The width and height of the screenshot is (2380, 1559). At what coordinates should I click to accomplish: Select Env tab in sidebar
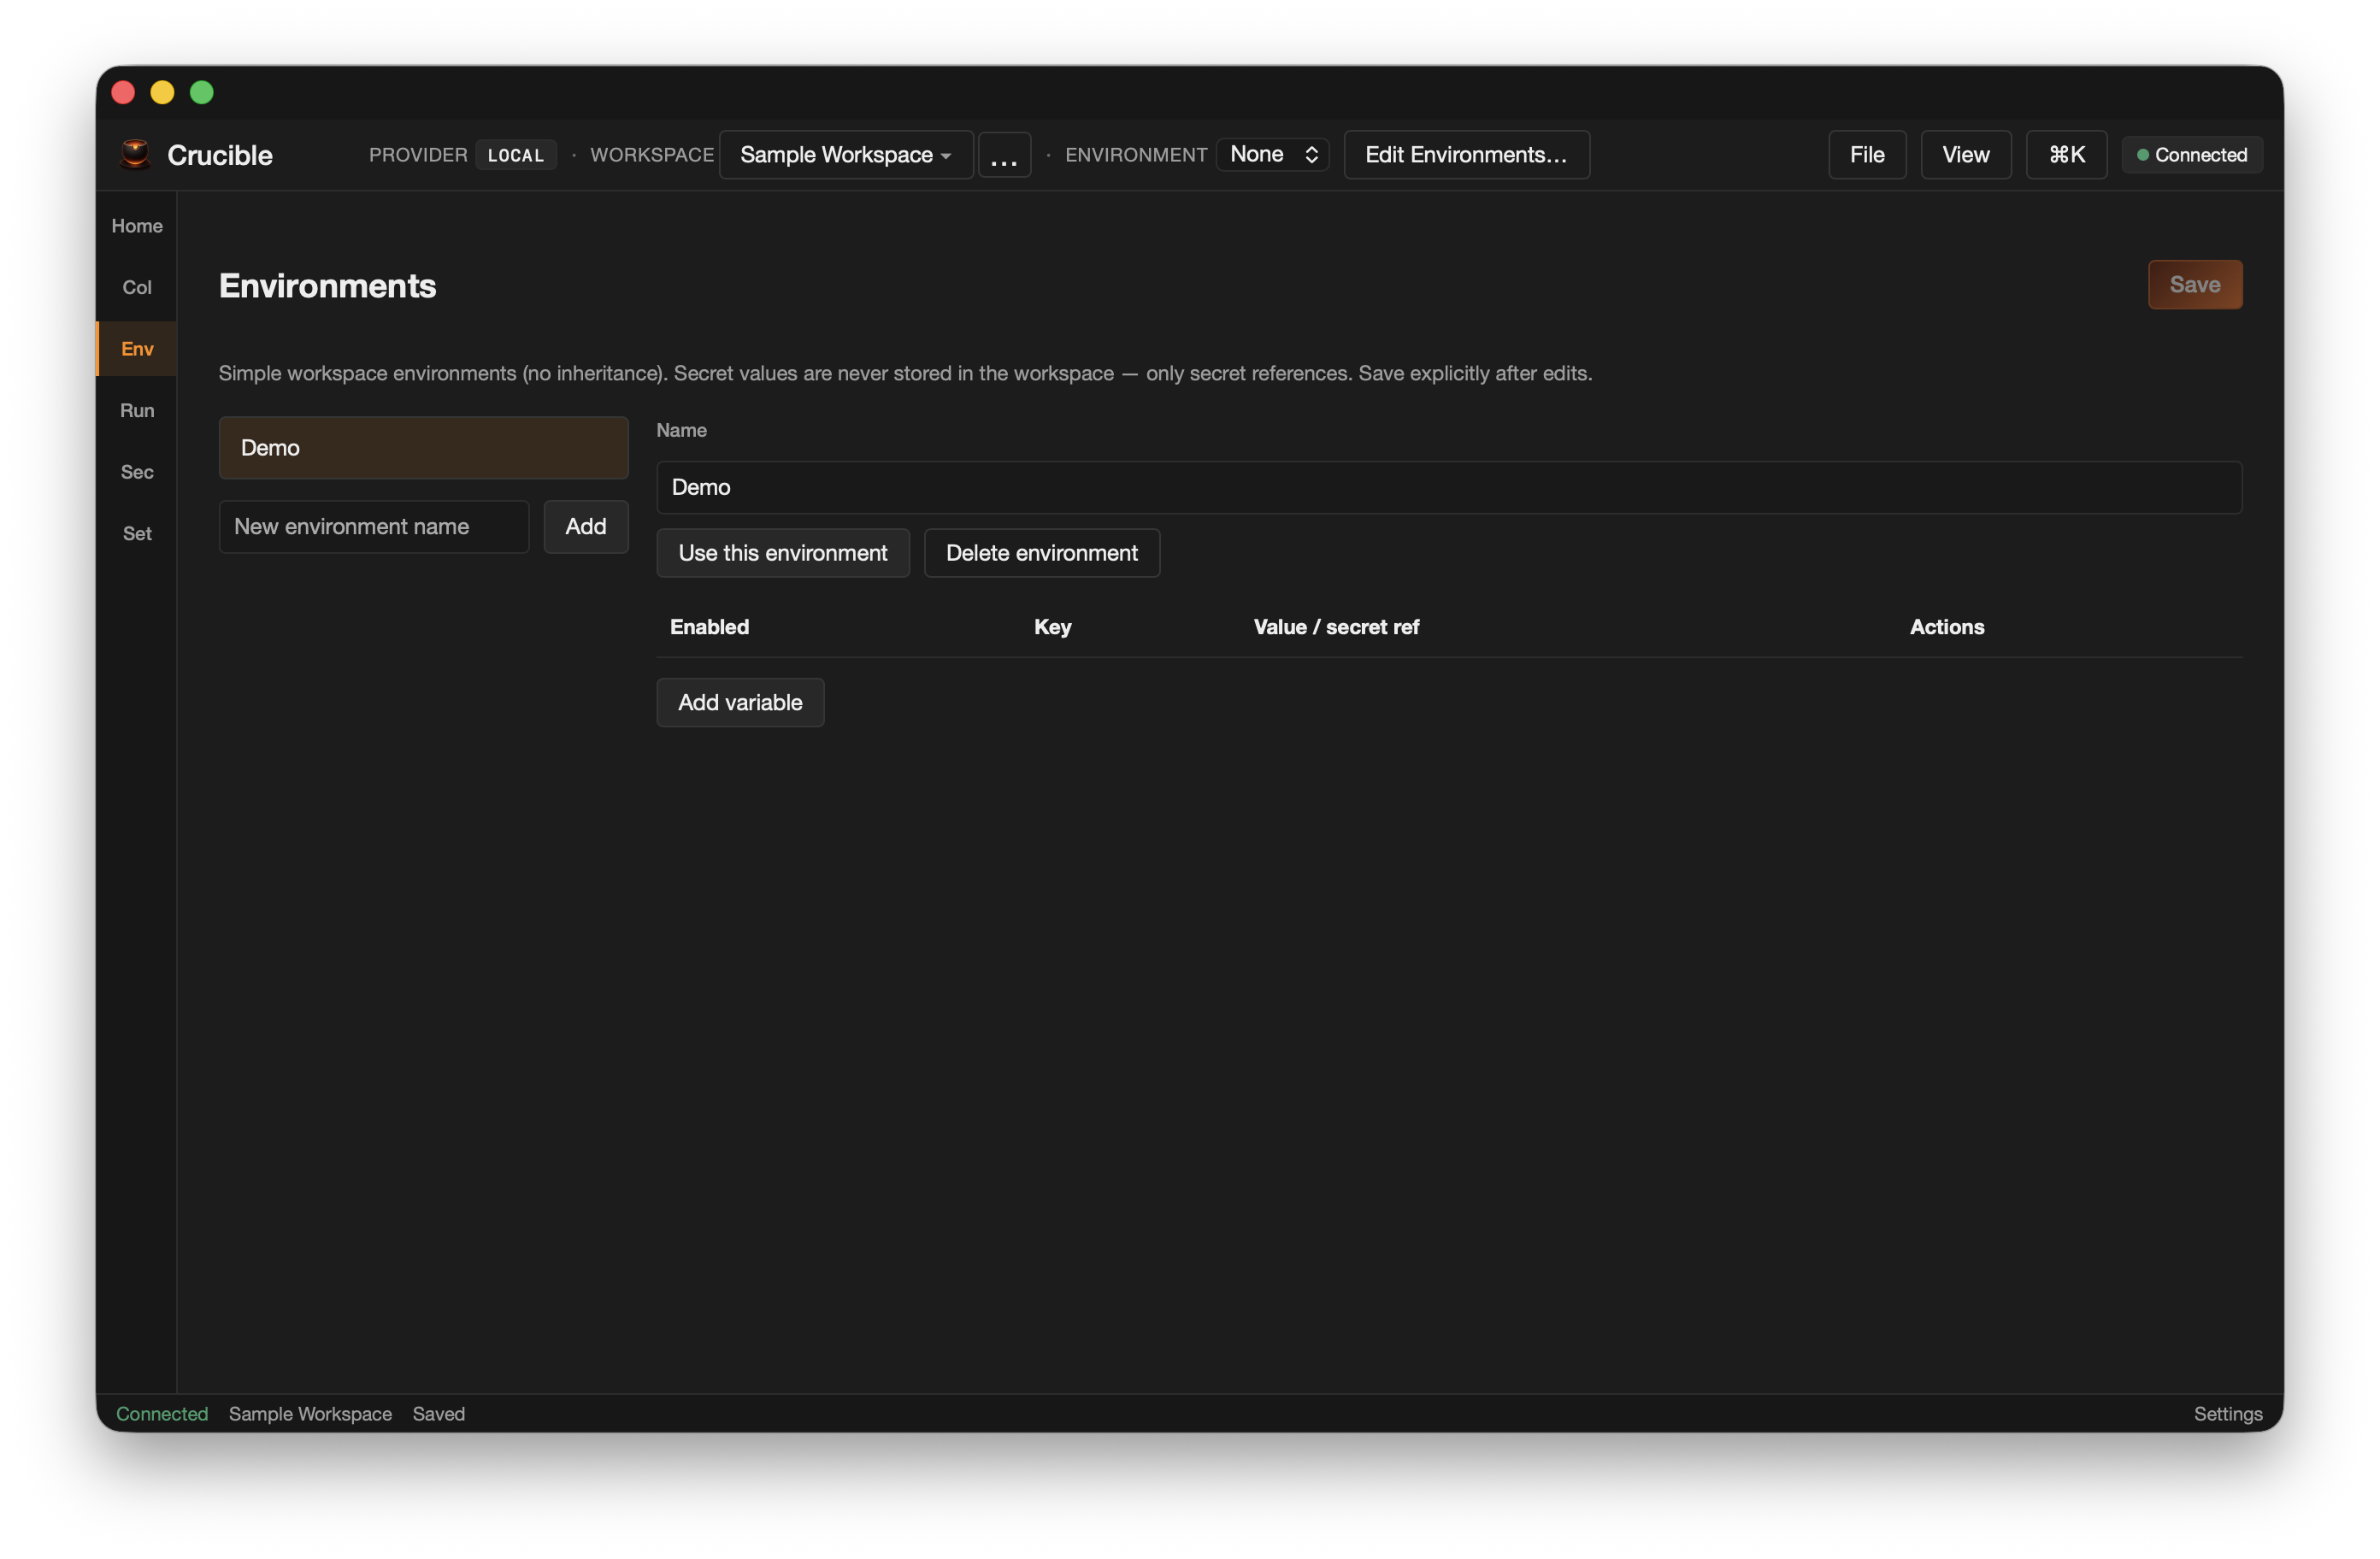pyautogui.click(x=137, y=349)
